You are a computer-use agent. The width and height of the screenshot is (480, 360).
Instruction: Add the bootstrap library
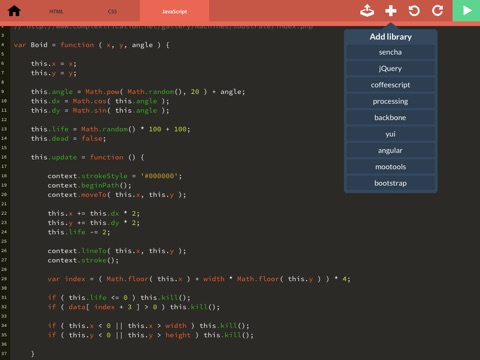point(390,183)
